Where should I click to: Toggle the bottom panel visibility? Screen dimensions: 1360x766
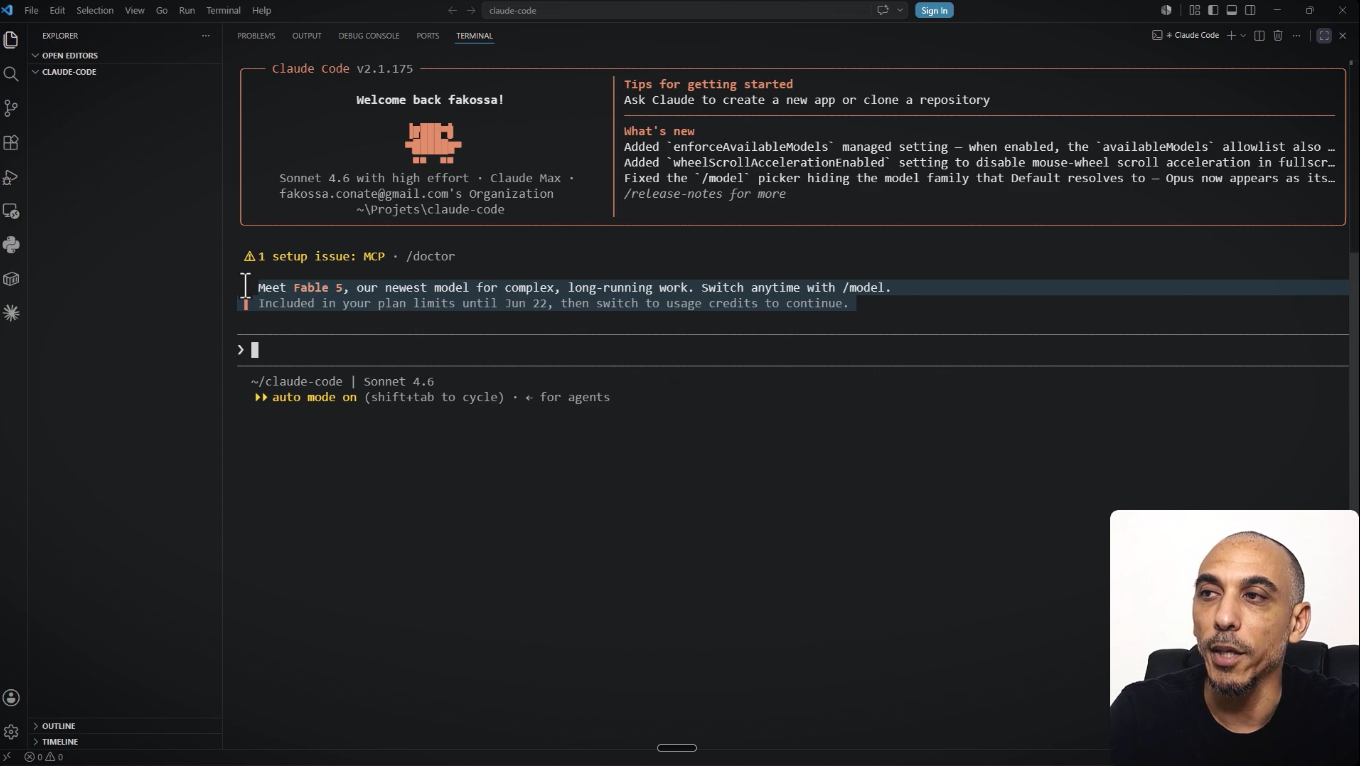[x=1232, y=10]
